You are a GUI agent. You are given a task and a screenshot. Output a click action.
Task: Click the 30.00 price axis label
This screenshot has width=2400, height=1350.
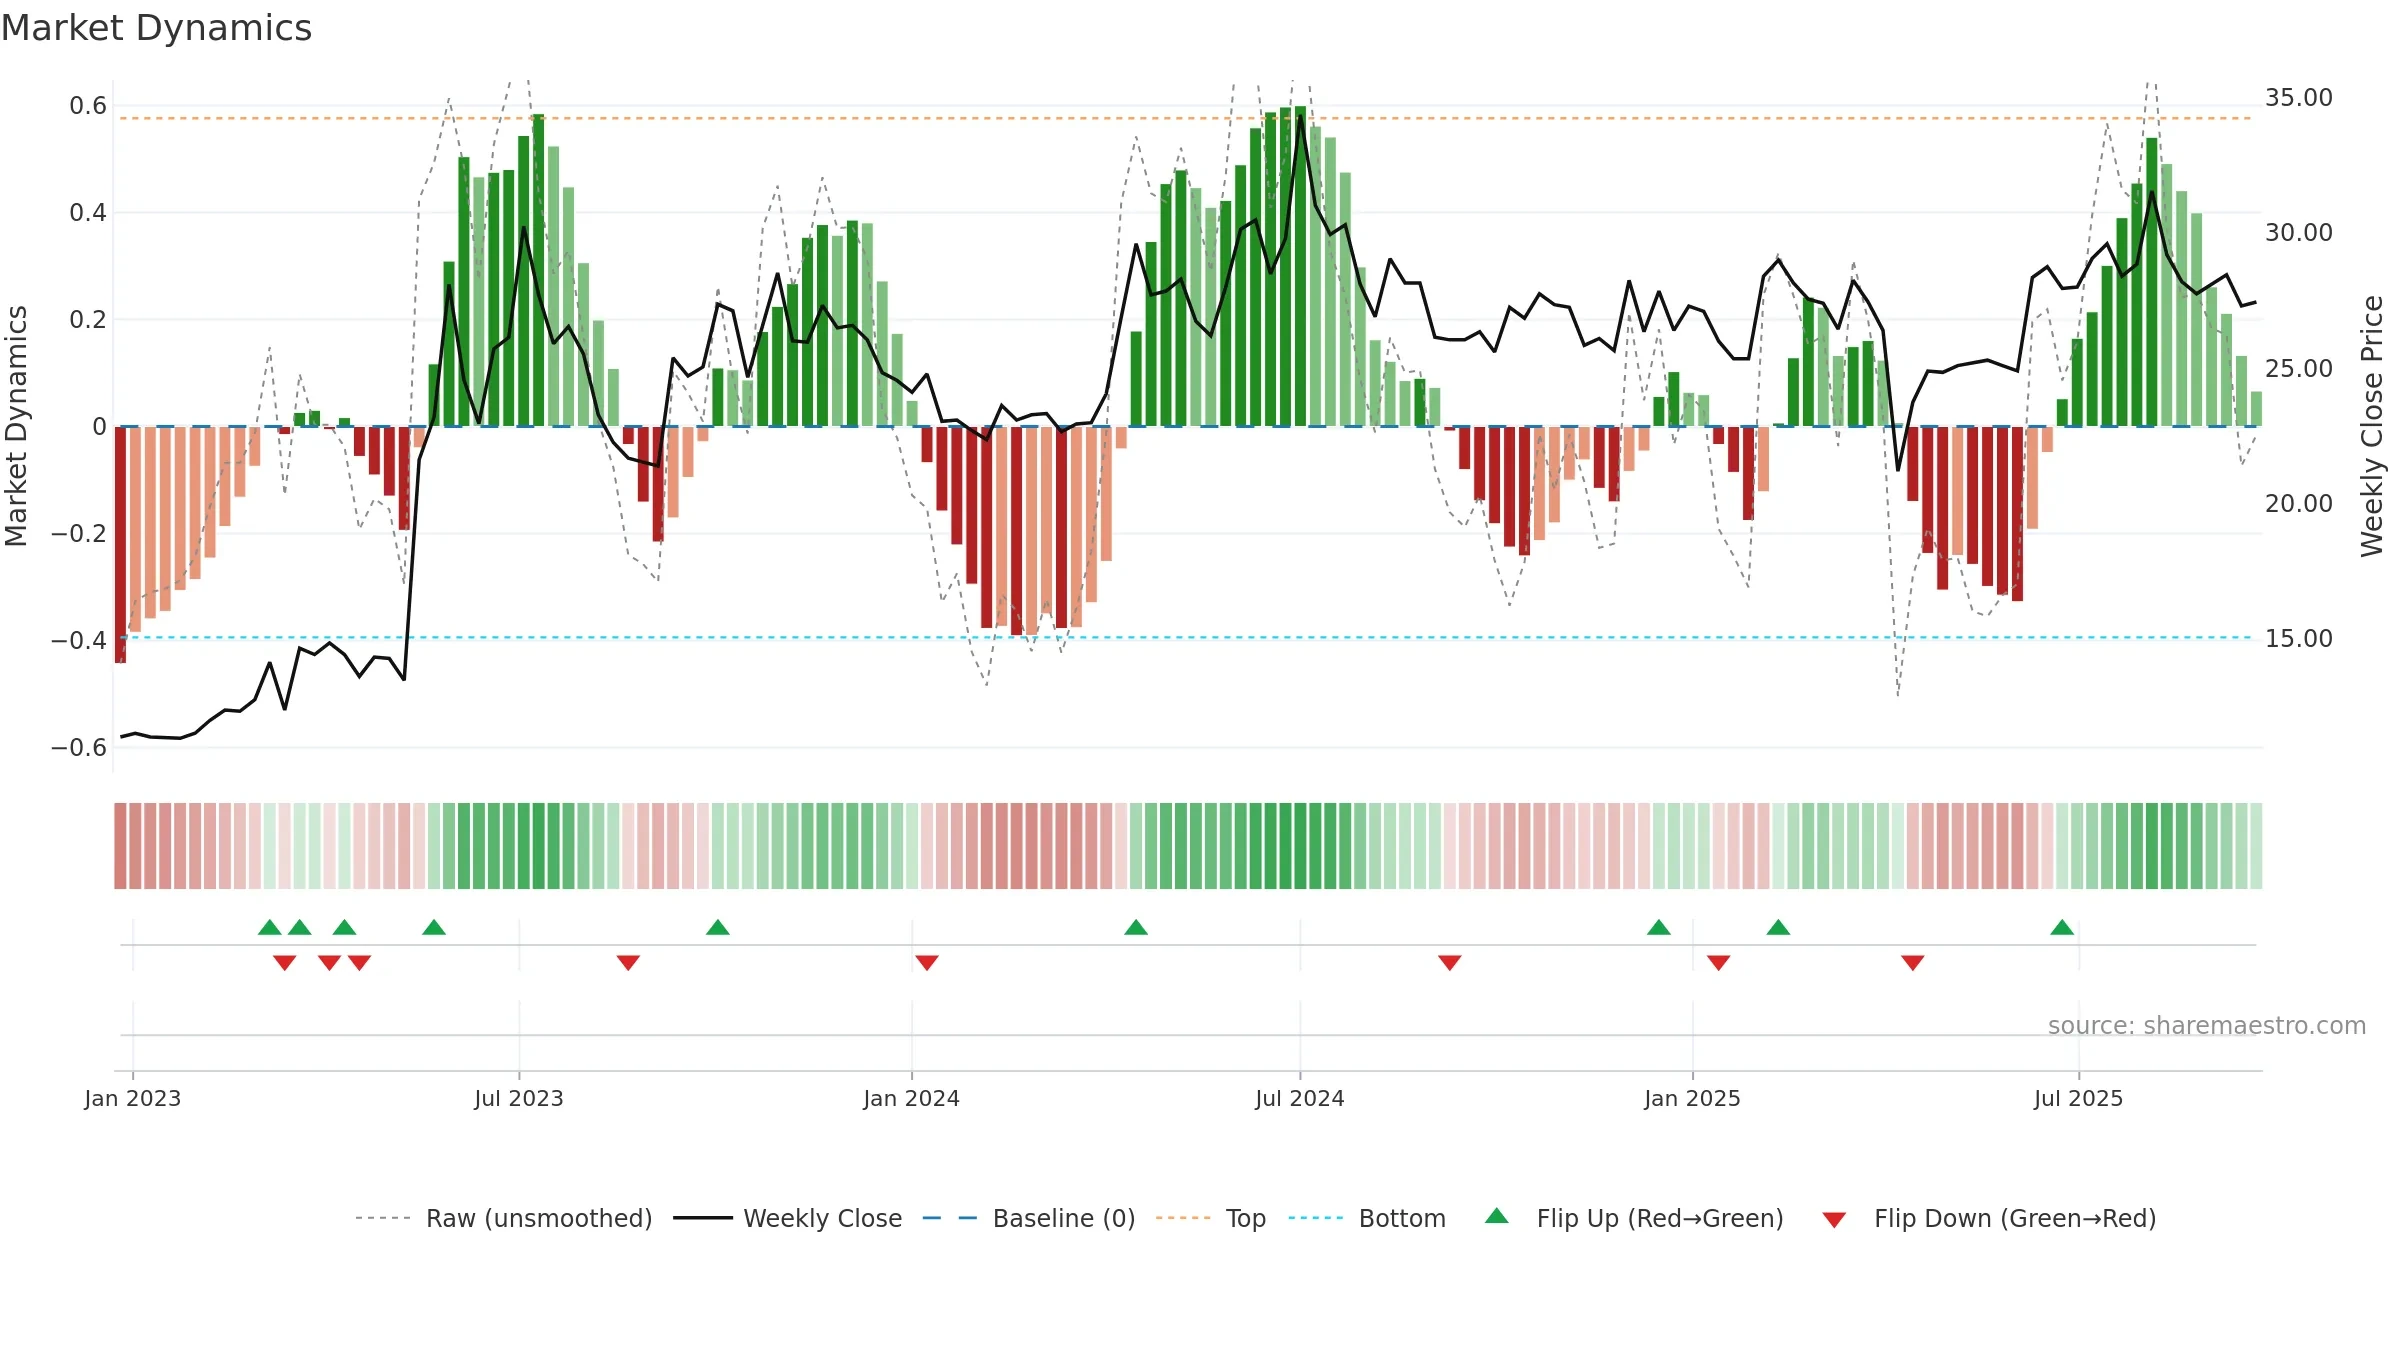click(x=2299, y=232)
